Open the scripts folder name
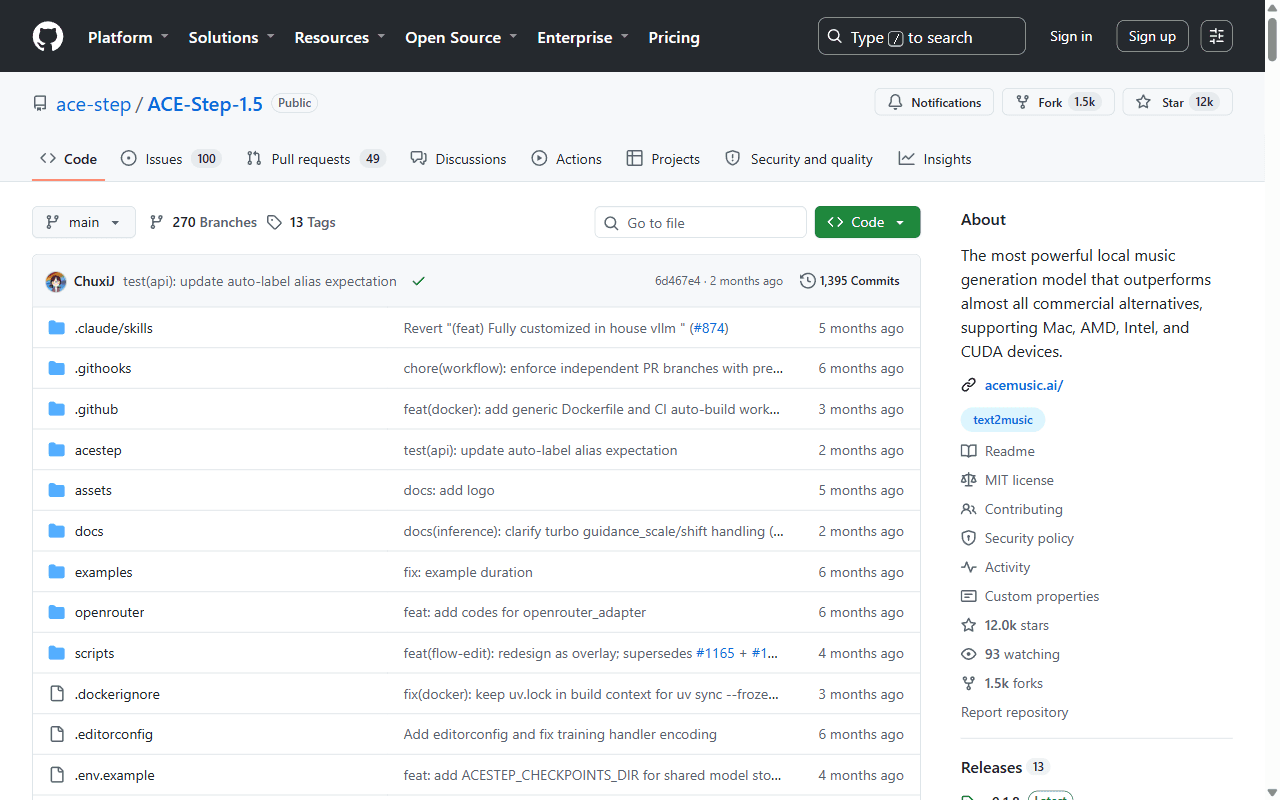 94,653
